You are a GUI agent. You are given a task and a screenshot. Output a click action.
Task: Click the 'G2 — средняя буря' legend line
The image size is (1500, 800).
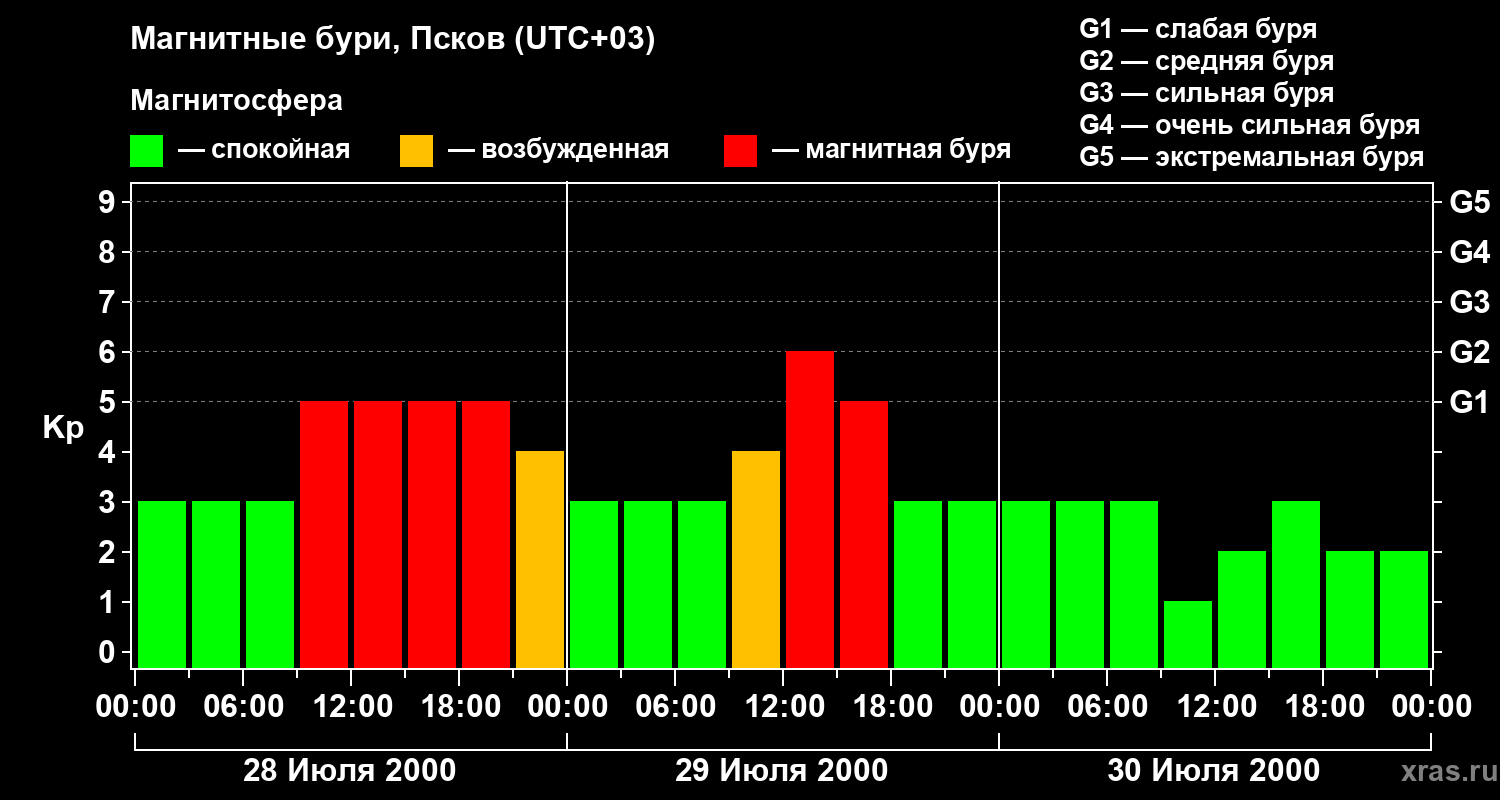tap(1207, 61)
